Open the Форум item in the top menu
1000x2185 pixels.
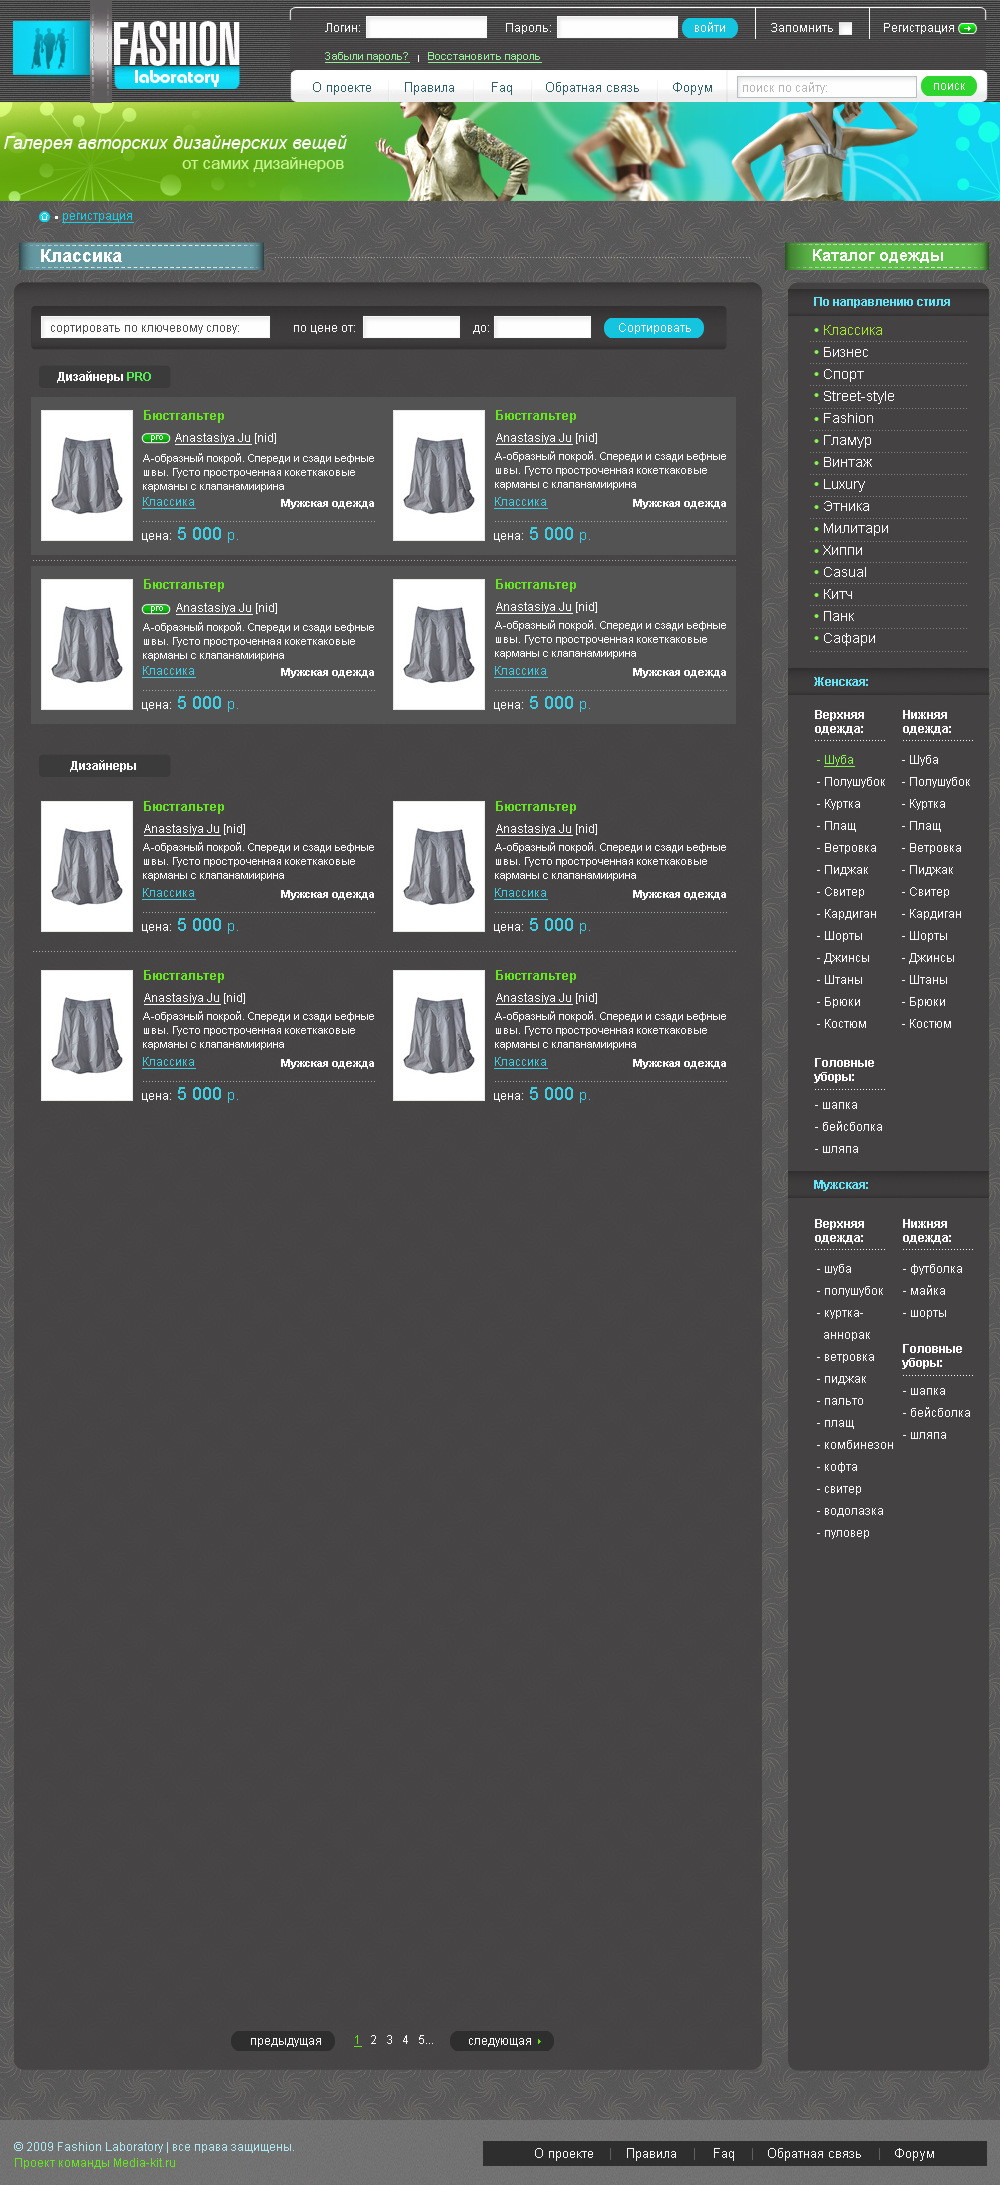point(692,88)
